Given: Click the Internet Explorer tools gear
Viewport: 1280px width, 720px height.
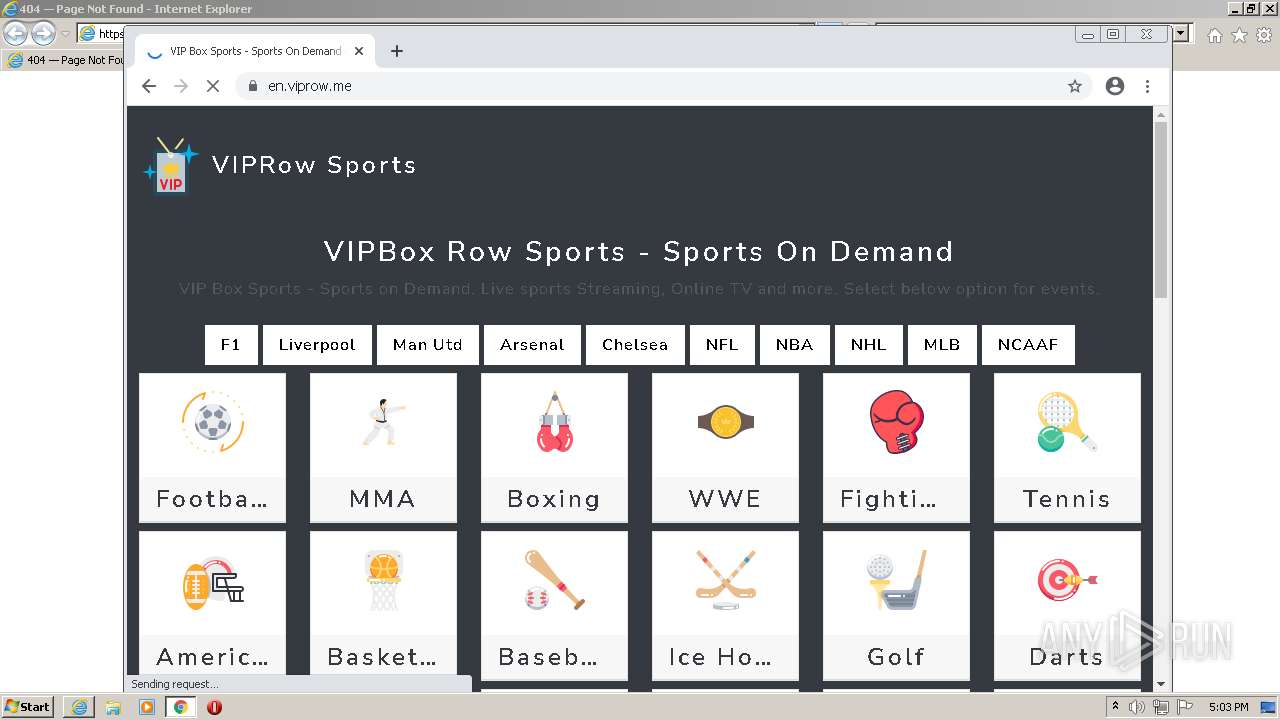Looking at the screenshot, I should pos(1263,35).
